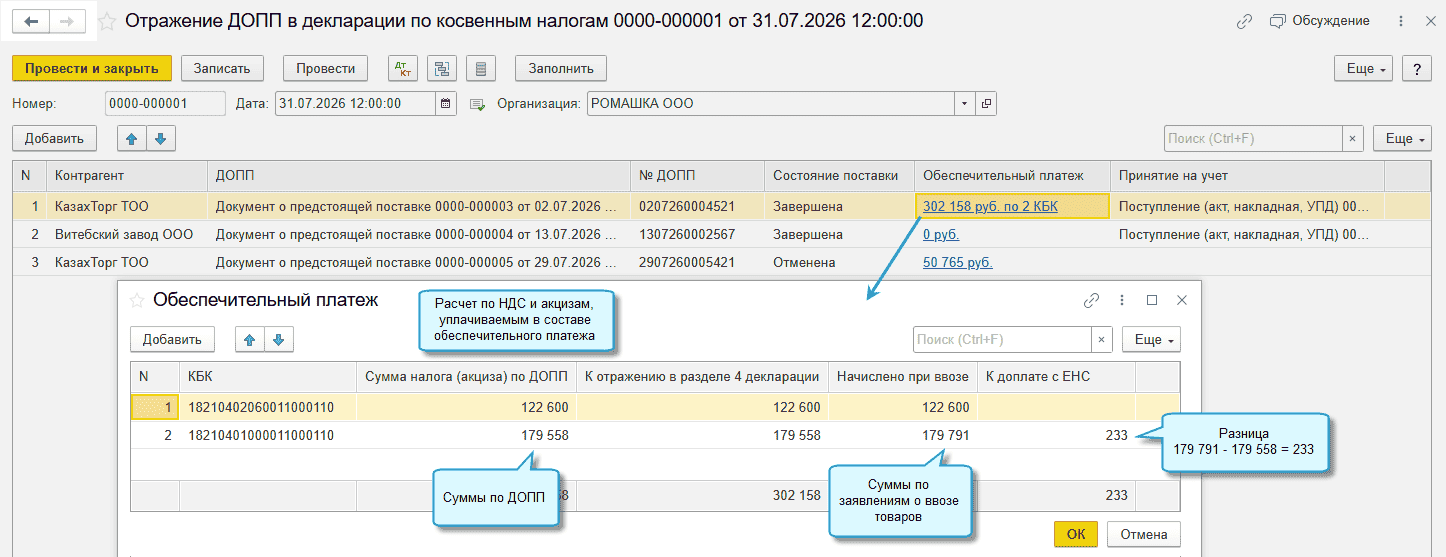Image resolution: width=1446 pixels, height=557 pixels.
Task: Select КБК 18210402060011000110 row
Action: [655, 407]
